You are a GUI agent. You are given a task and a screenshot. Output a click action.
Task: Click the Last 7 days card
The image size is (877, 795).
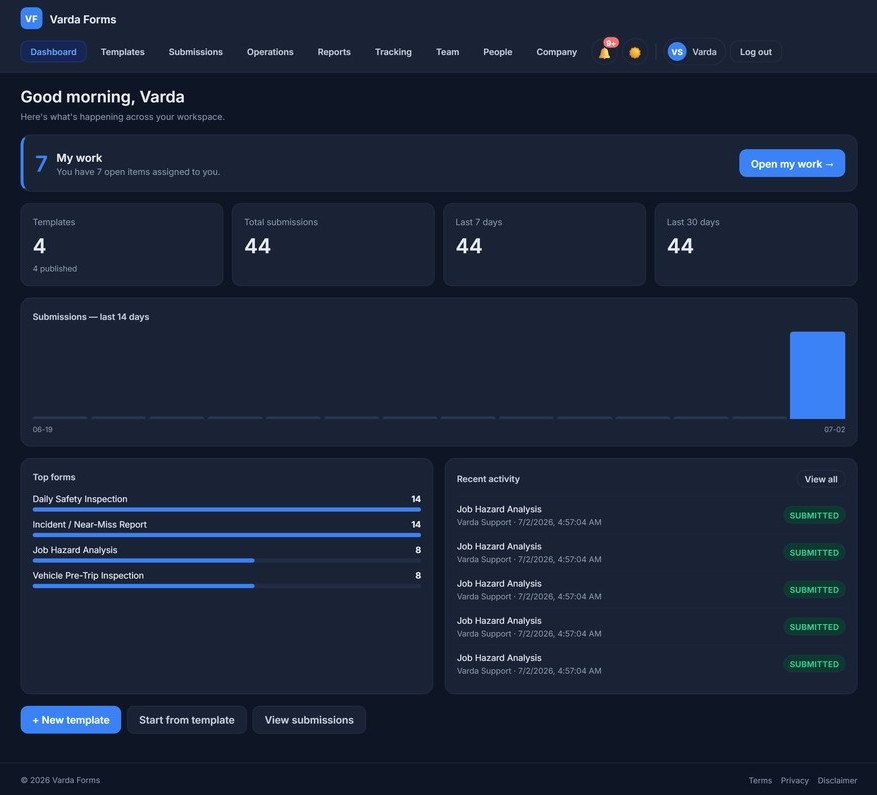544,244
